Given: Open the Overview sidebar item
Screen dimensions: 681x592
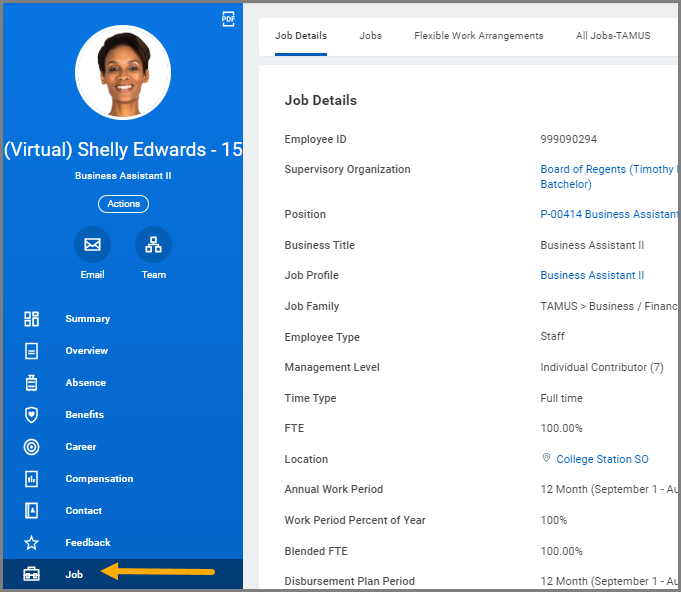Looking at the screenshot, I should [86, 351].
